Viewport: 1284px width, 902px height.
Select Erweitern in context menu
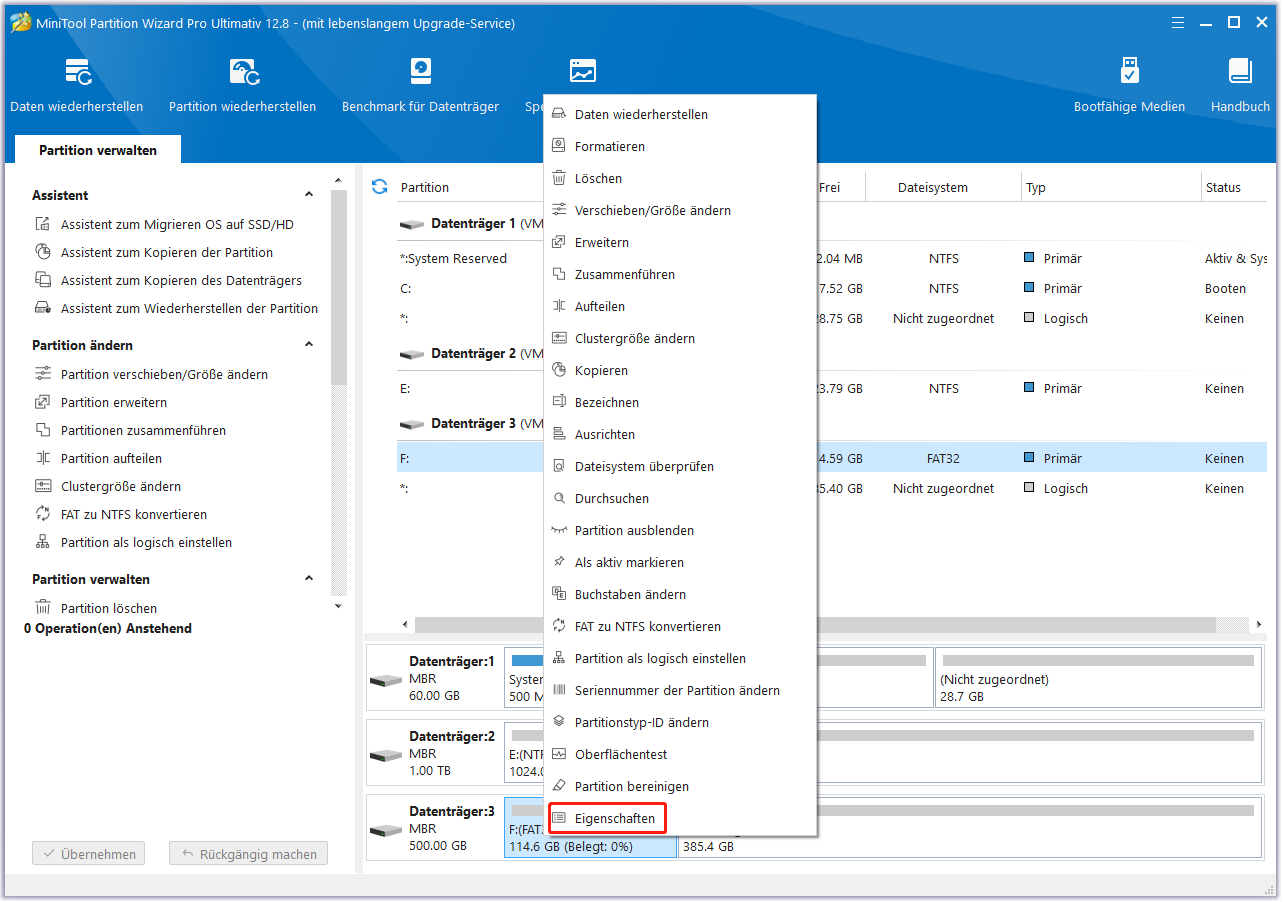[680, 243]
